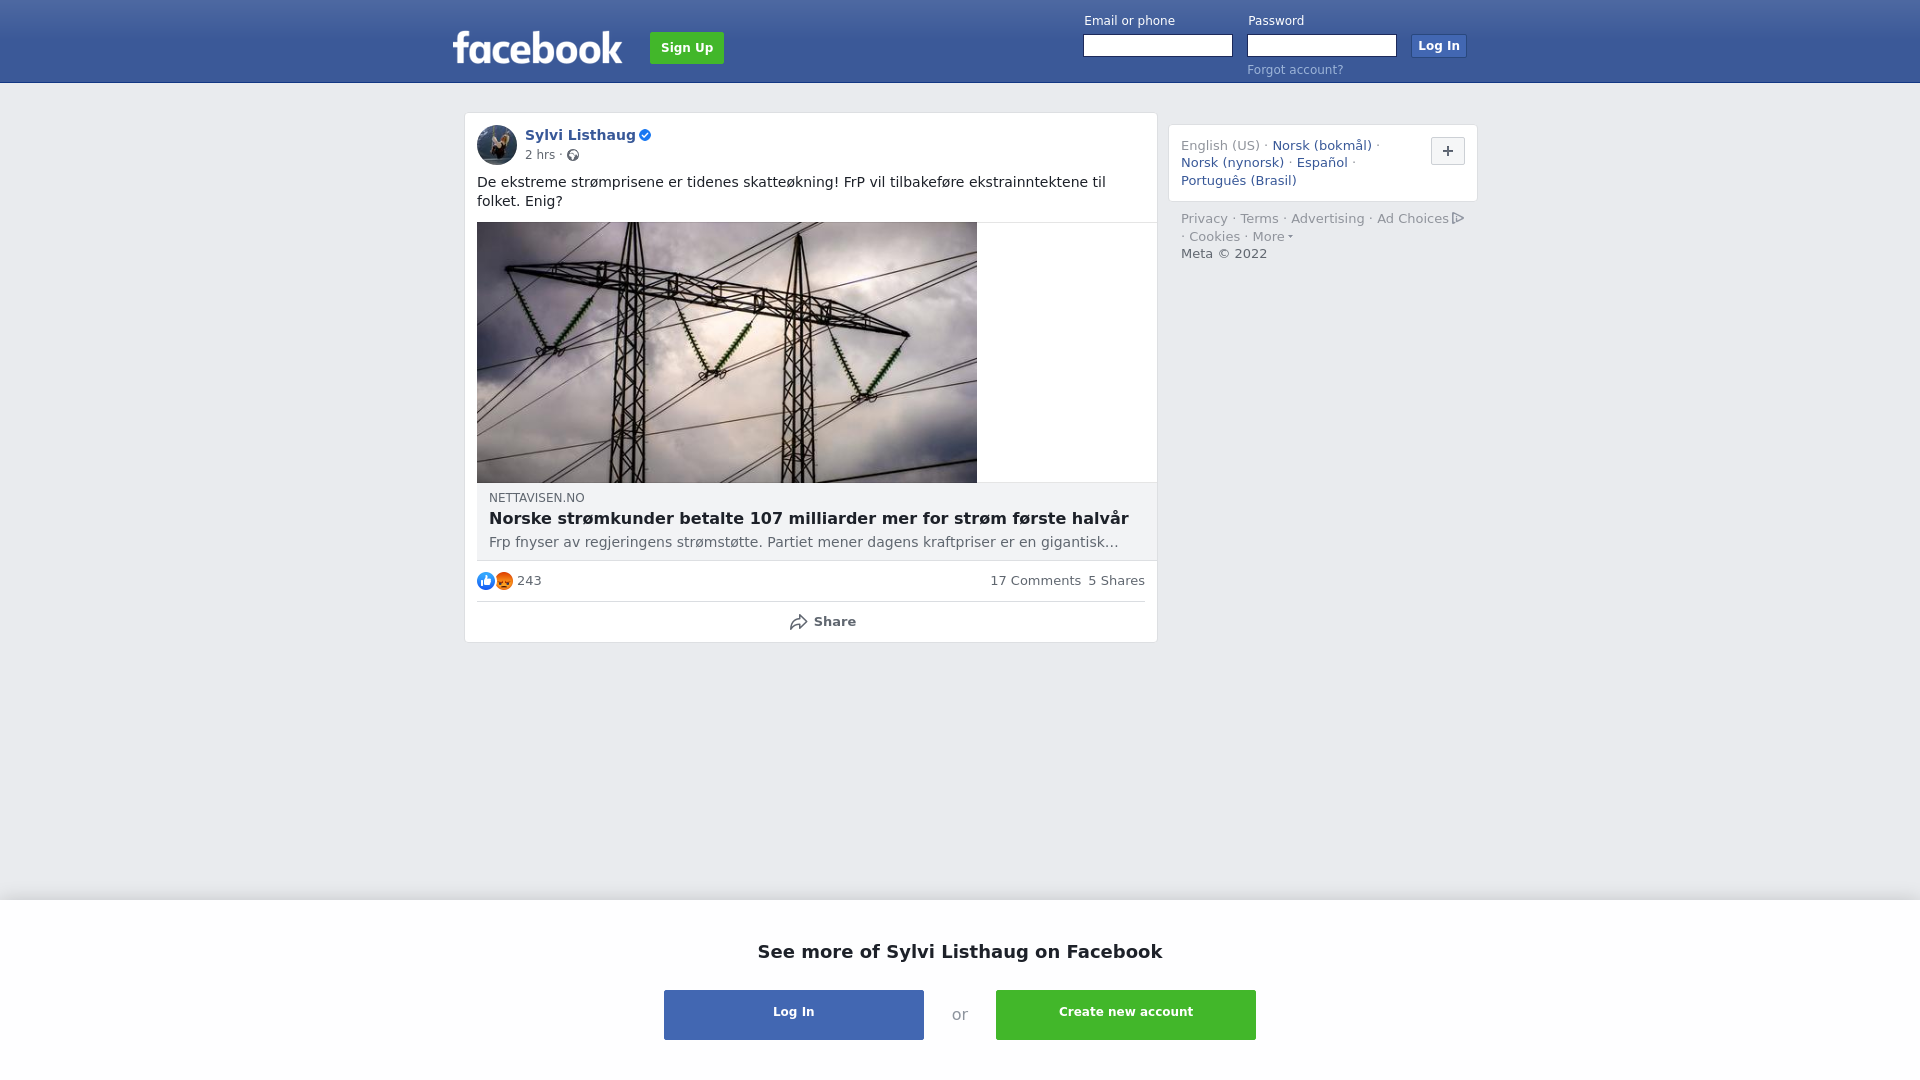The height and width of the screenshot is (1080, 1920).
Task: Click the verified badge next to Sylvi Listhaug
Action: pos(645,135)
